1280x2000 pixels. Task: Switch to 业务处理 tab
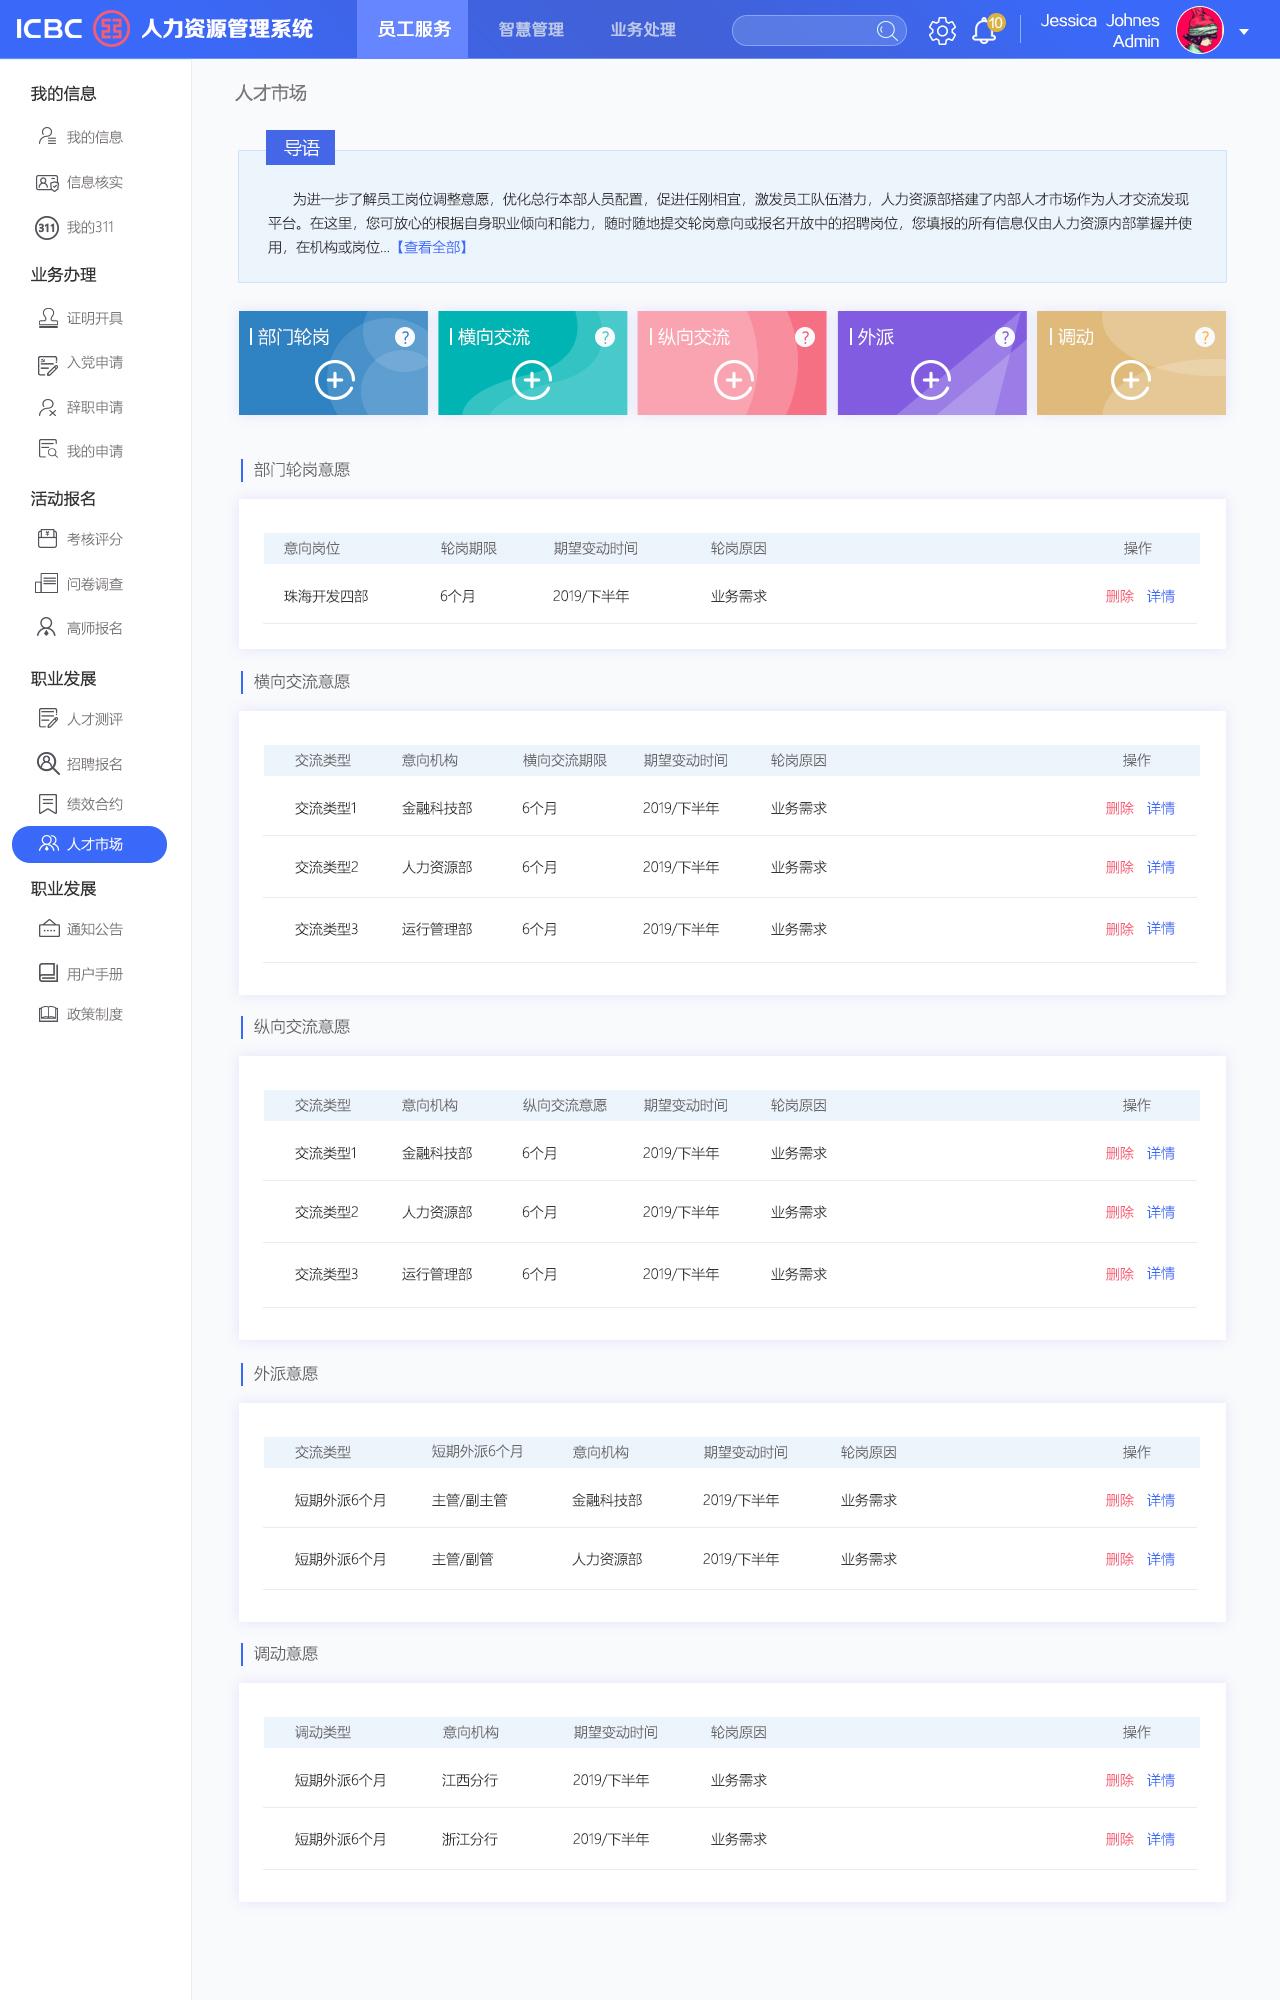[x=643, y=29]
